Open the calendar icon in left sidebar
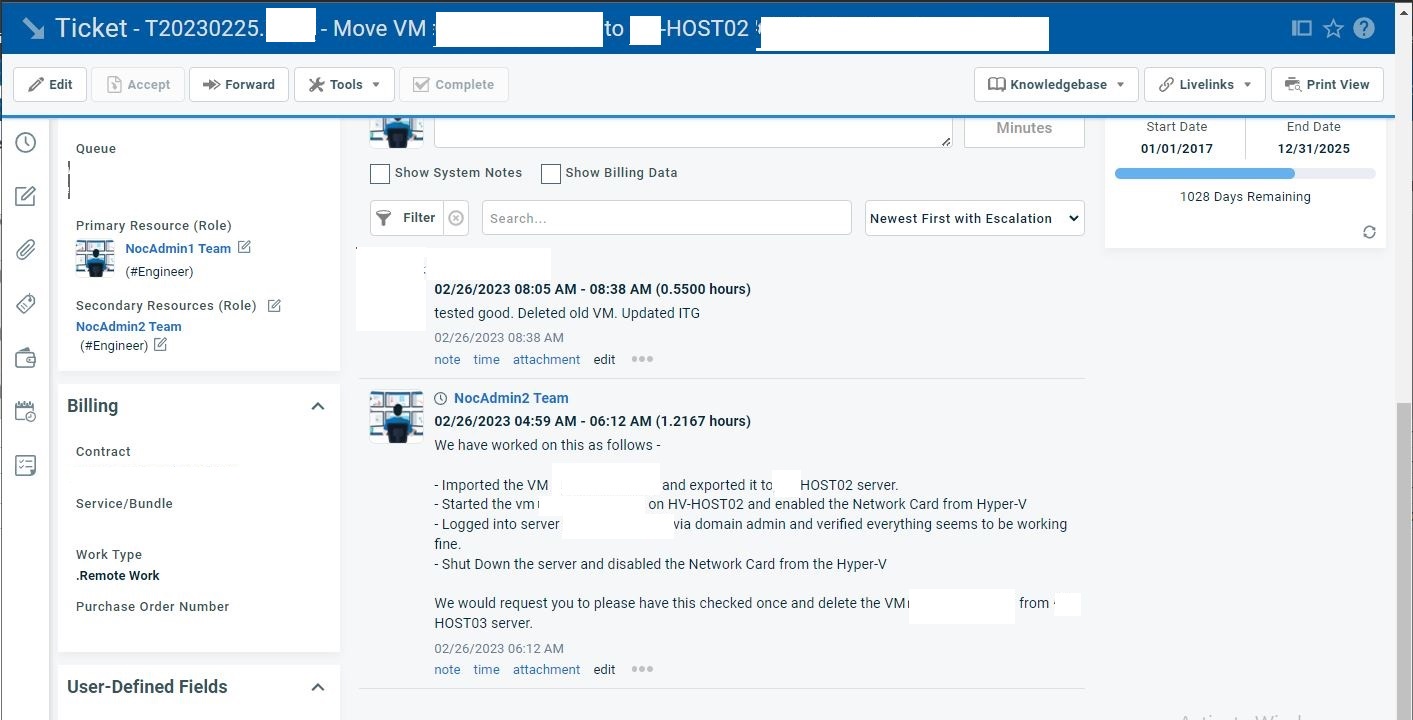1413x720 pixels. (26, 411)
